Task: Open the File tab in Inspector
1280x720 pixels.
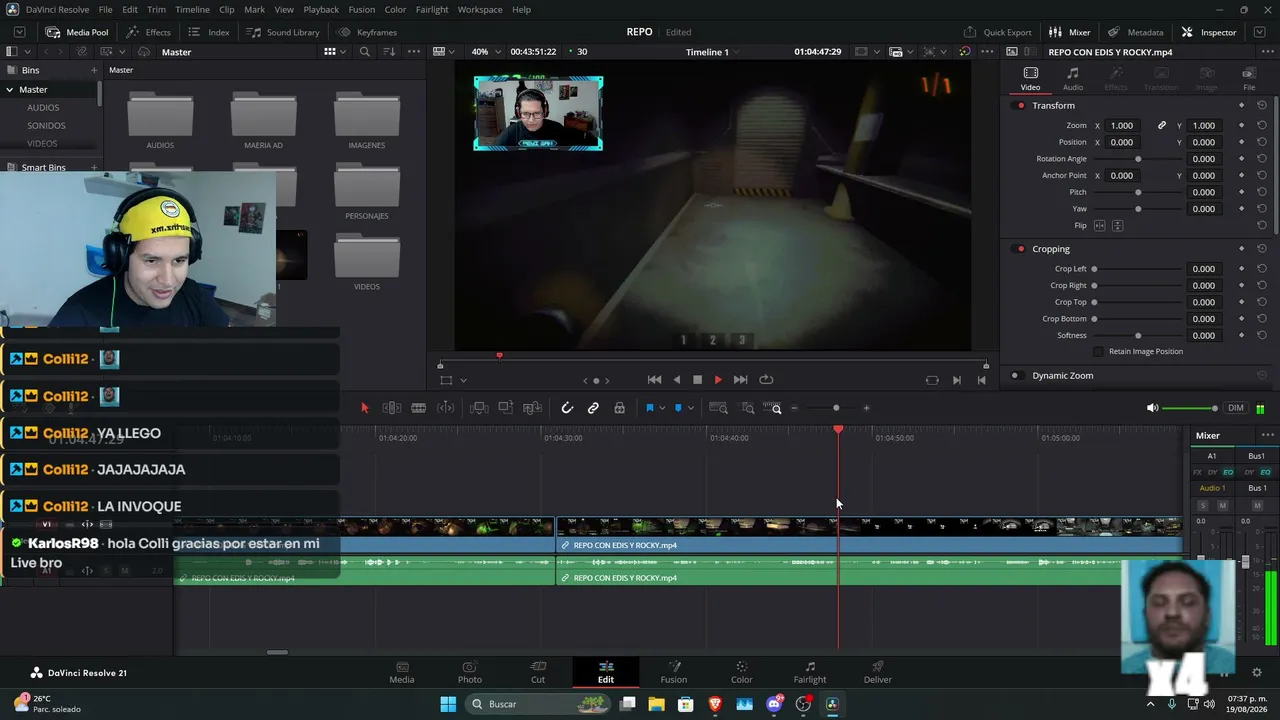Action: (x=1249, y=79)
